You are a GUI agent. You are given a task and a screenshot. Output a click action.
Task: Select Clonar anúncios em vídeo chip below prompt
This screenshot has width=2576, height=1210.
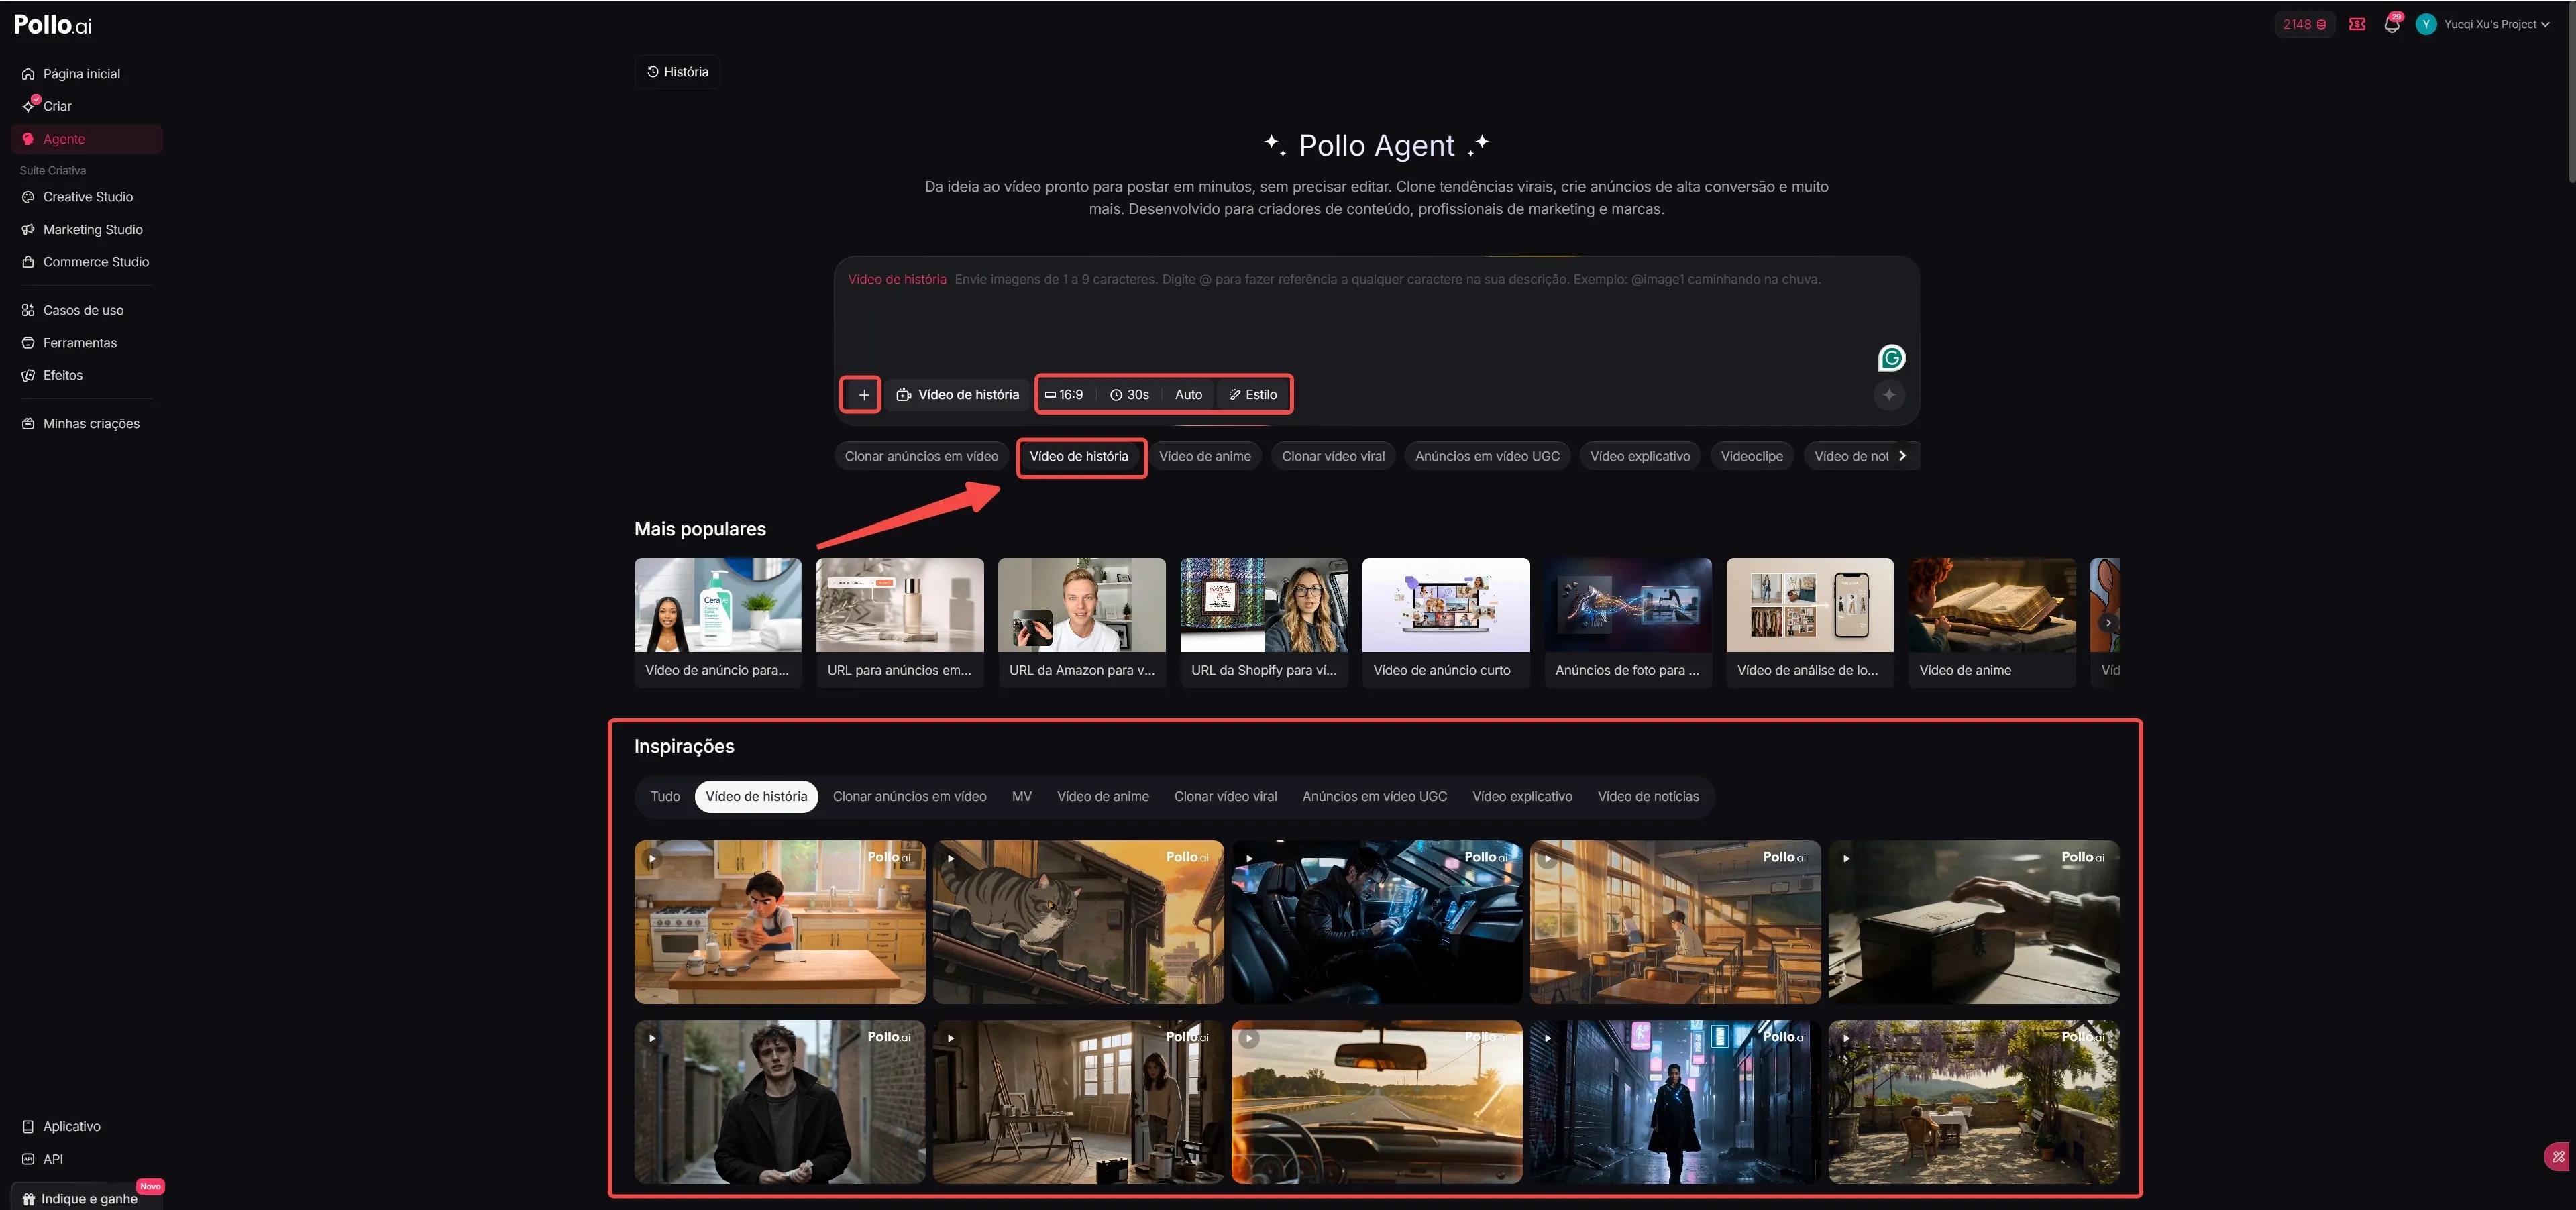point(921,457)
